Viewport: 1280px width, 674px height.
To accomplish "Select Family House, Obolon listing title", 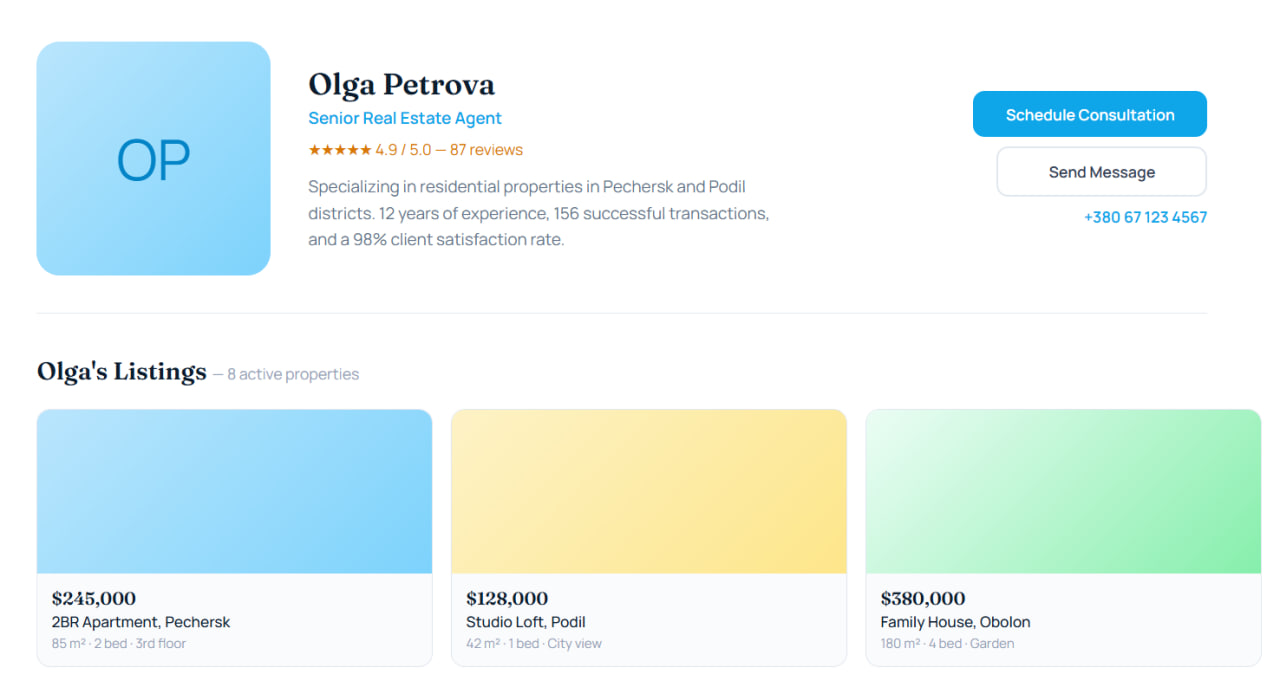I will pos(955,622).
